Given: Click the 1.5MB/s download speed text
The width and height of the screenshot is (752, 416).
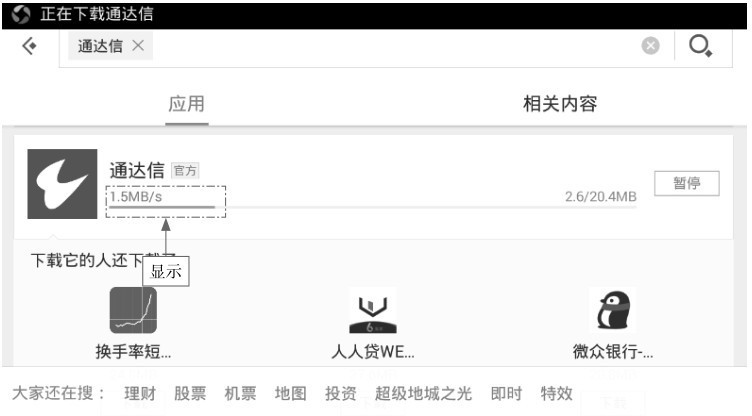Looking at the screenshot, I should 136,197.
